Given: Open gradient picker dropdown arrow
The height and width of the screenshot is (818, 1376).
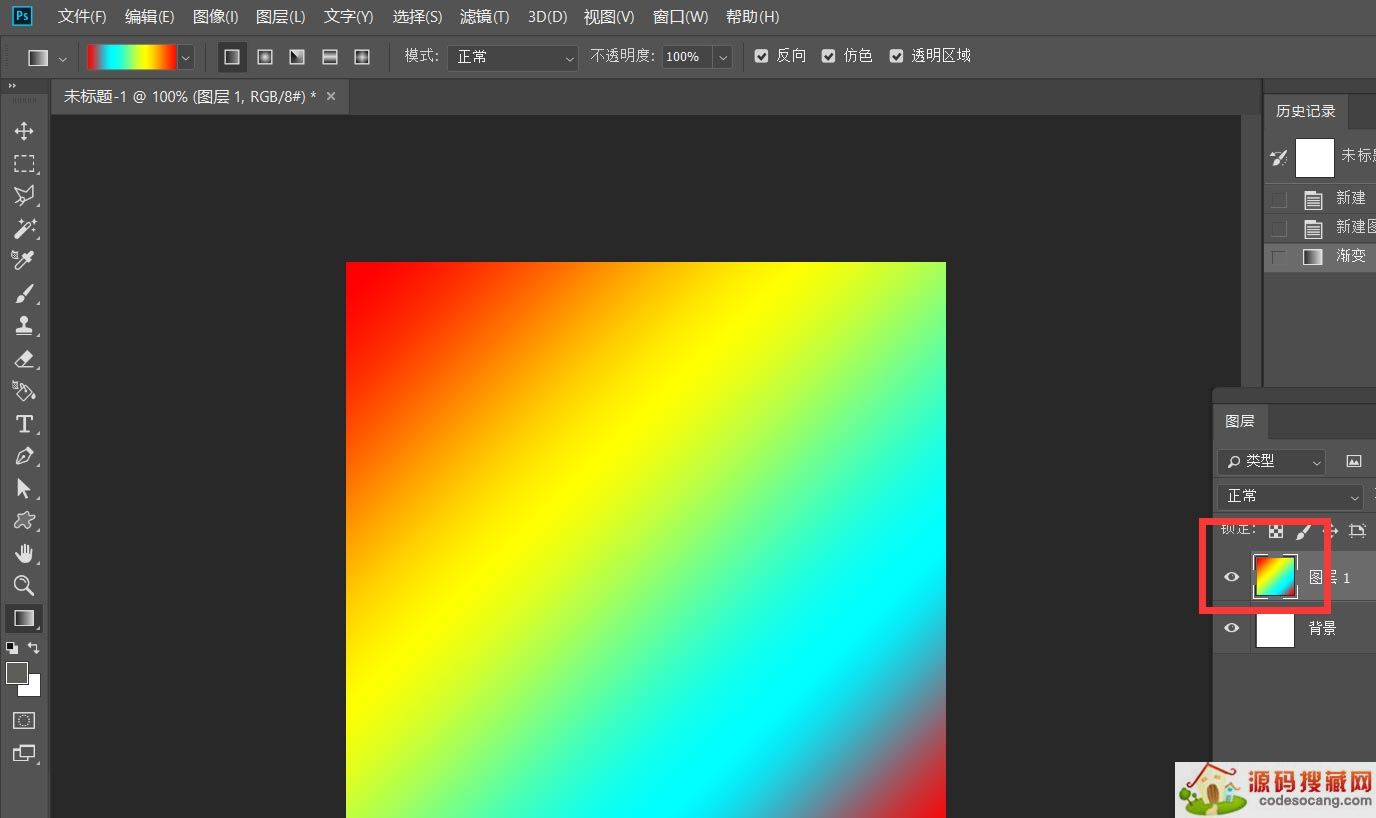Looking at the screenshot, I should pos(185,58).
